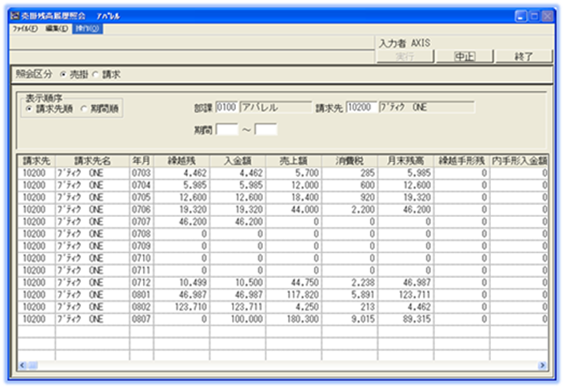Viewport: 564px width, 388px height.
Task: Click the 売上額 value 18,400
Action: [294, 197]
